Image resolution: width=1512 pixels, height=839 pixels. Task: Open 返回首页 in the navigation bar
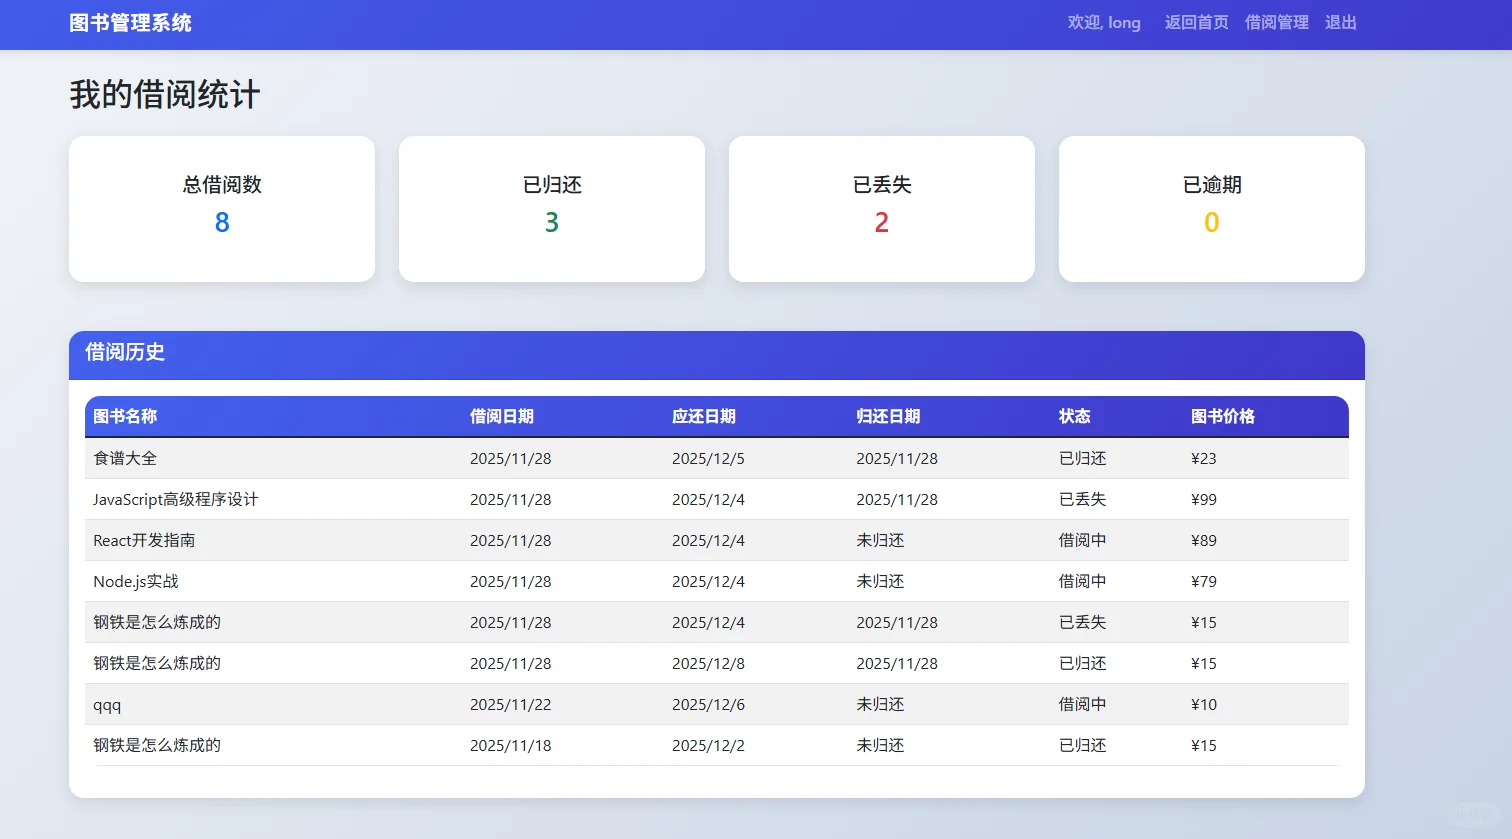click(1195, 22)
